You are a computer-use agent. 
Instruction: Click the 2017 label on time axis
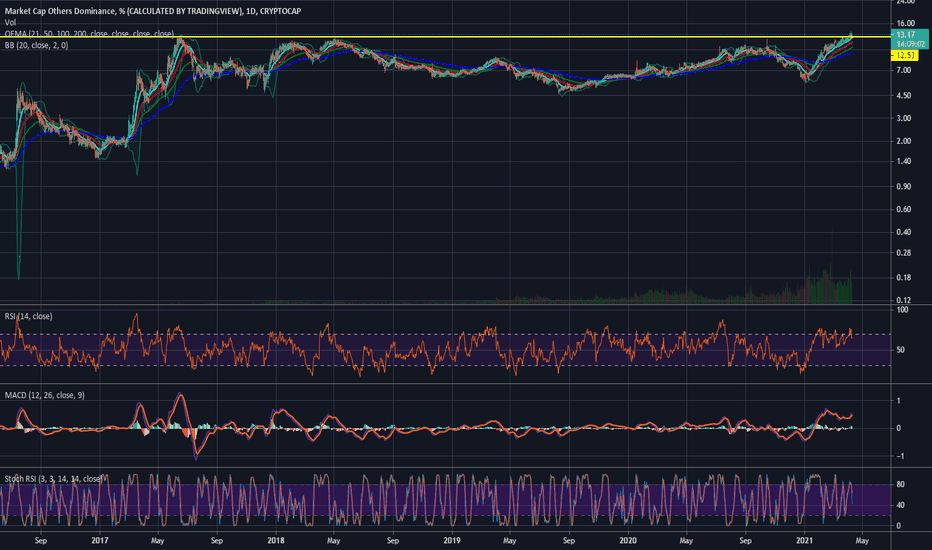pos(100,540)
